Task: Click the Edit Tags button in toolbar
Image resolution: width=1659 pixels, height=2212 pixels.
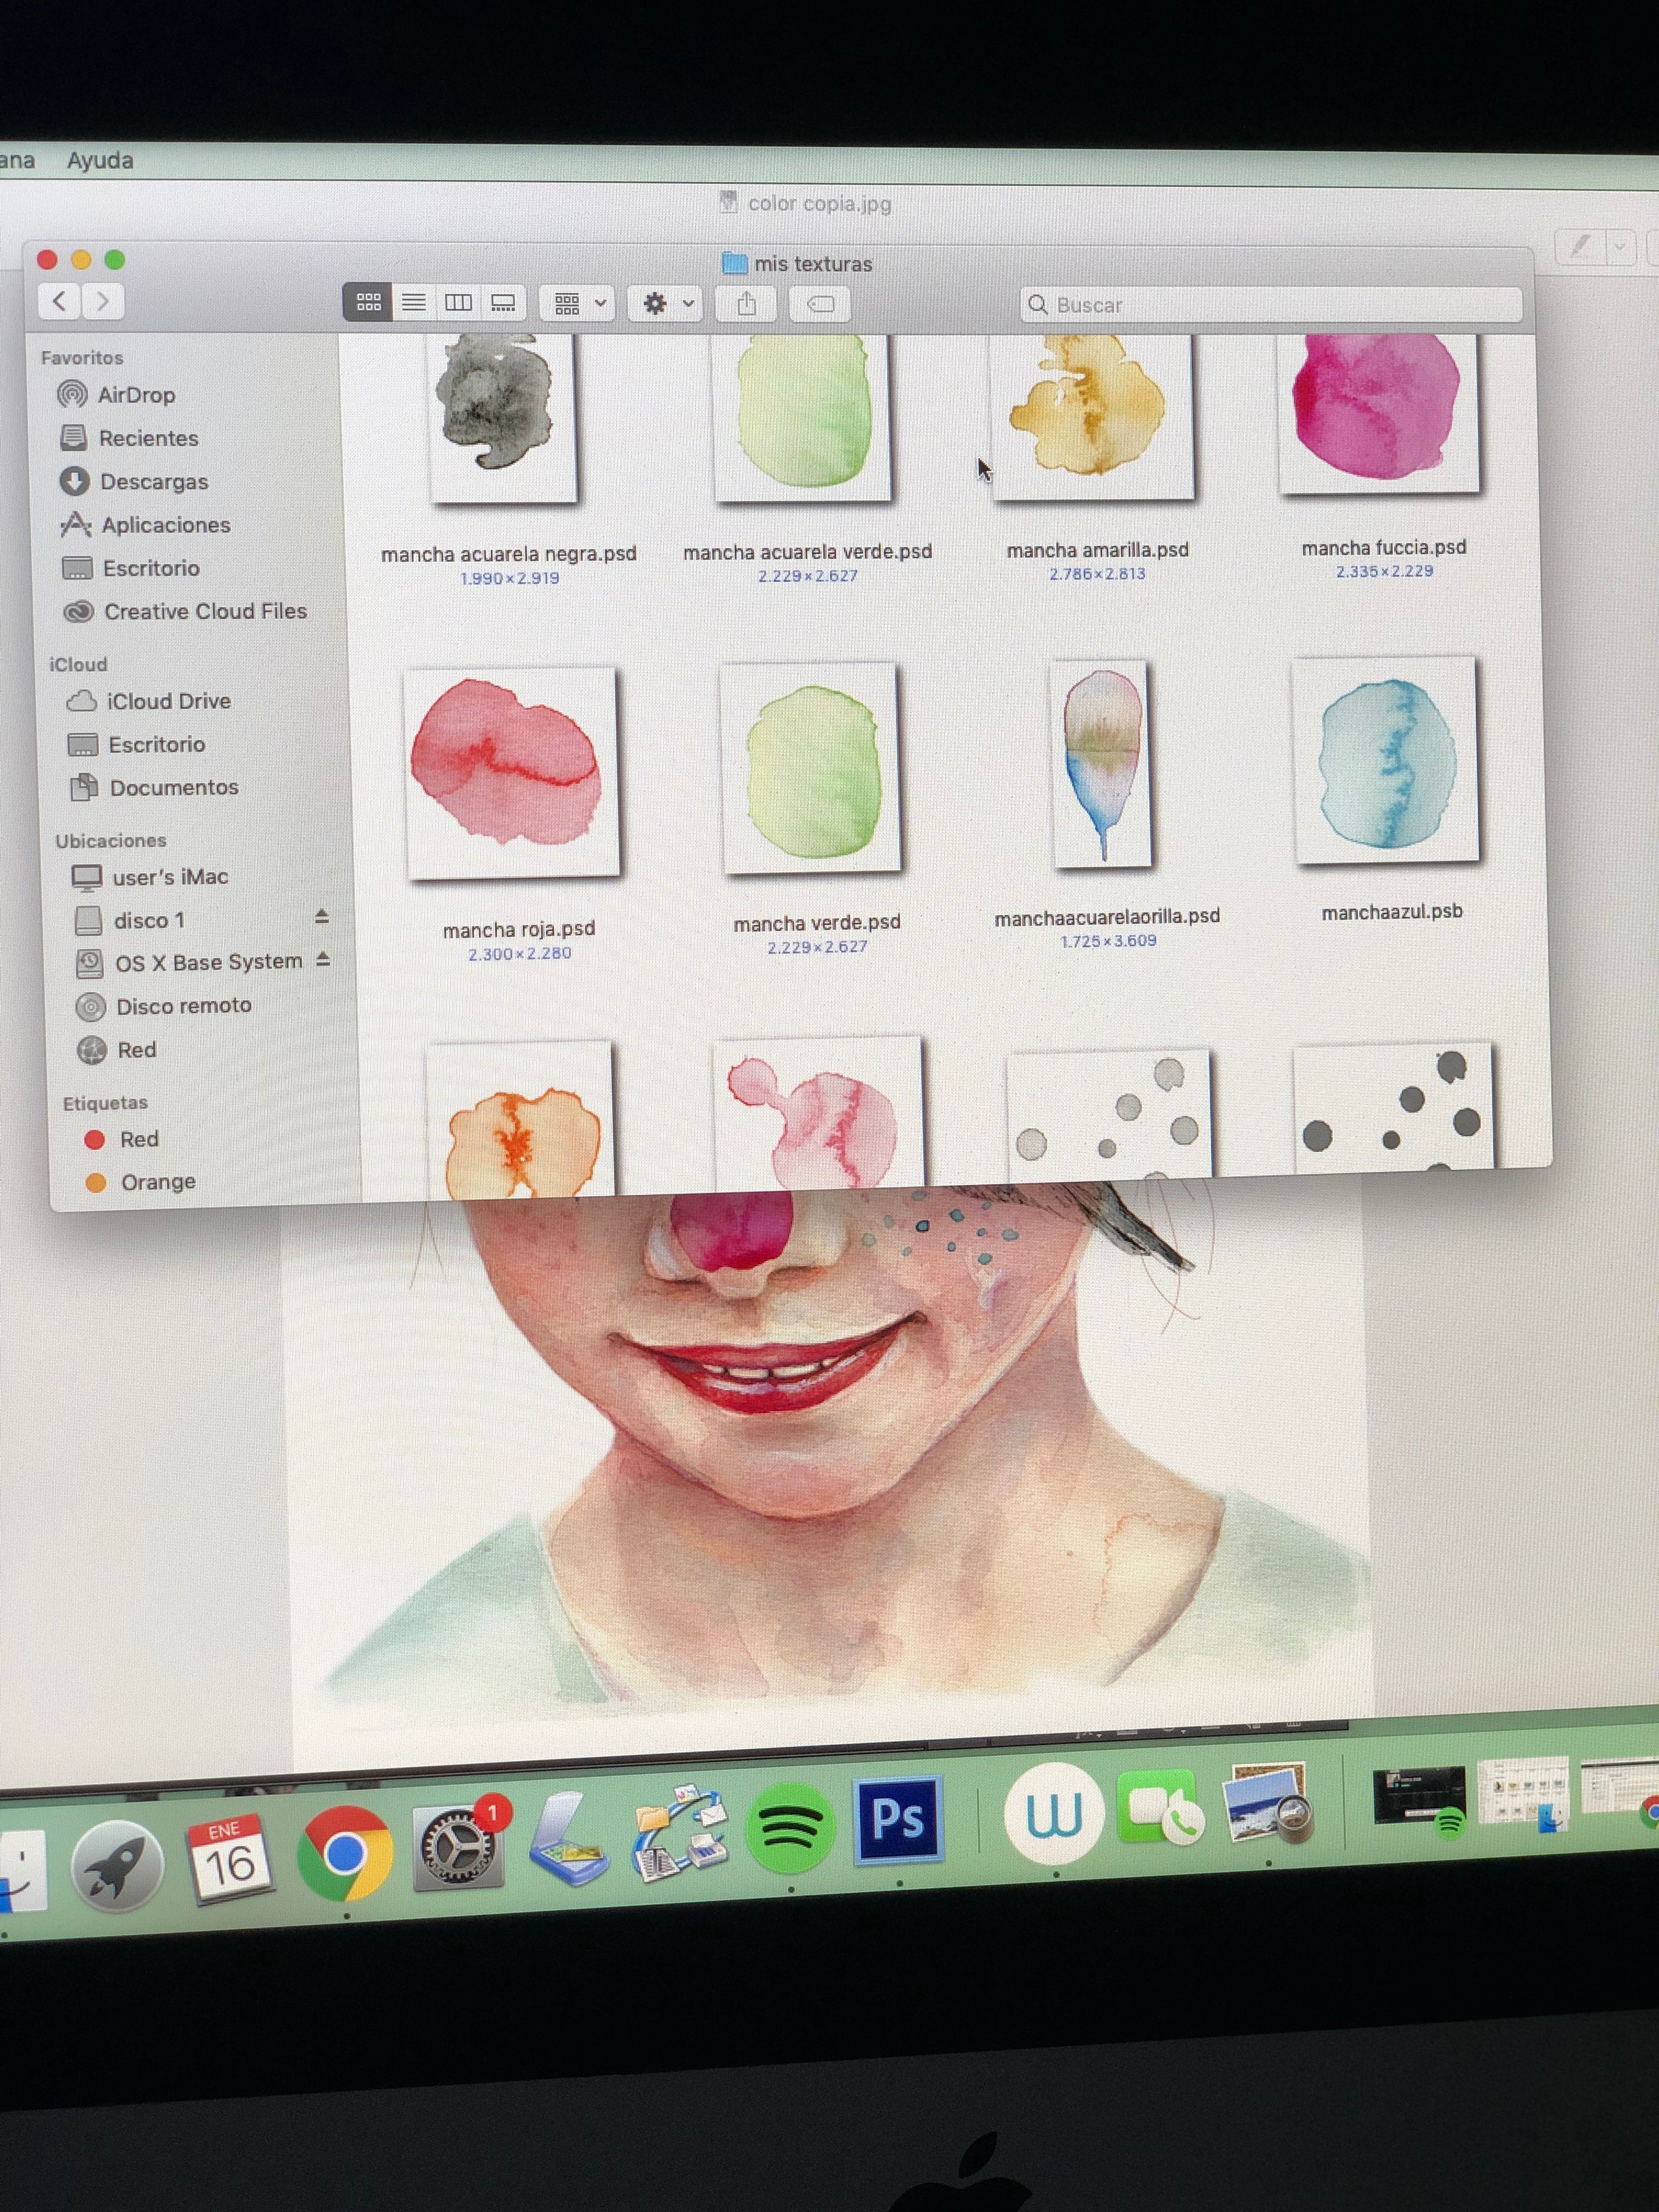Action: 820,304
